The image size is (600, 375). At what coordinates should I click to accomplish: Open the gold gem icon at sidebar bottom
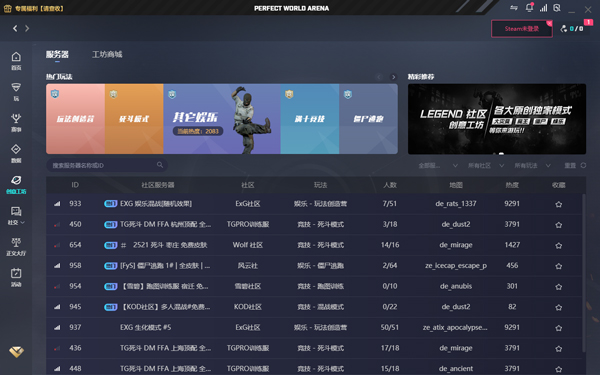16,352
